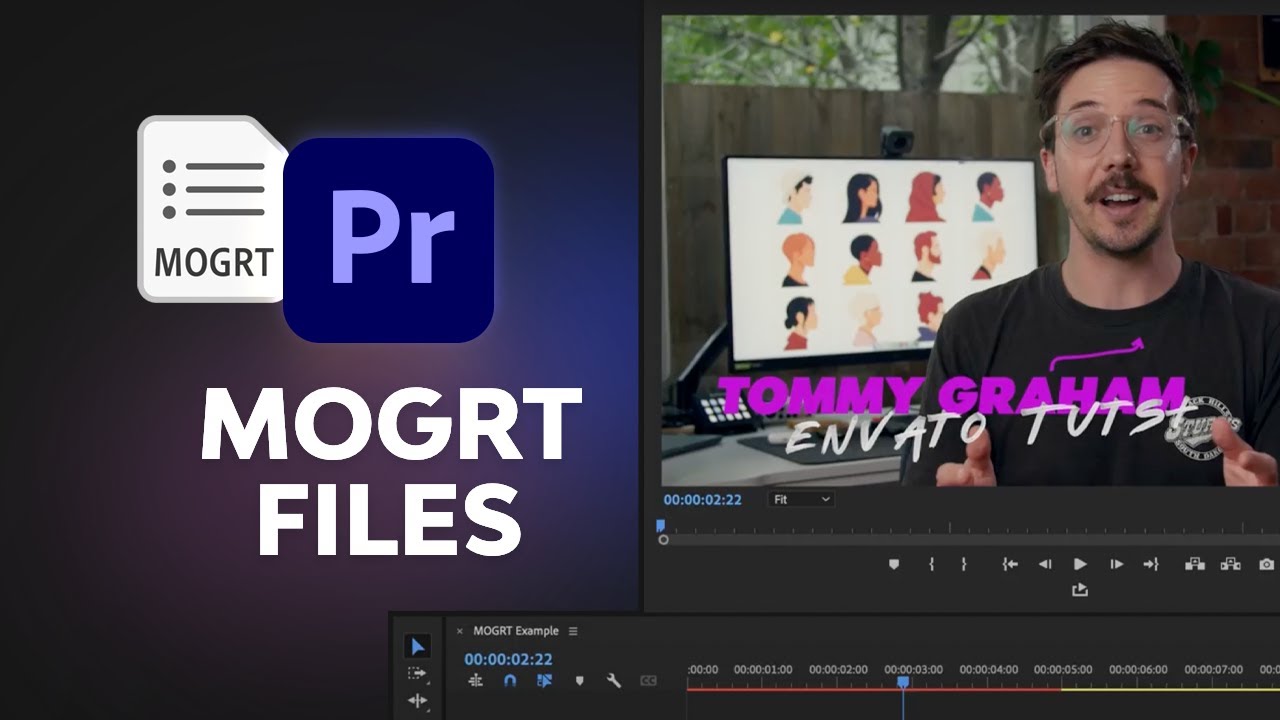
Task: Click the timeline panel timecode 00:00:02:22
Action: point(508,659)
